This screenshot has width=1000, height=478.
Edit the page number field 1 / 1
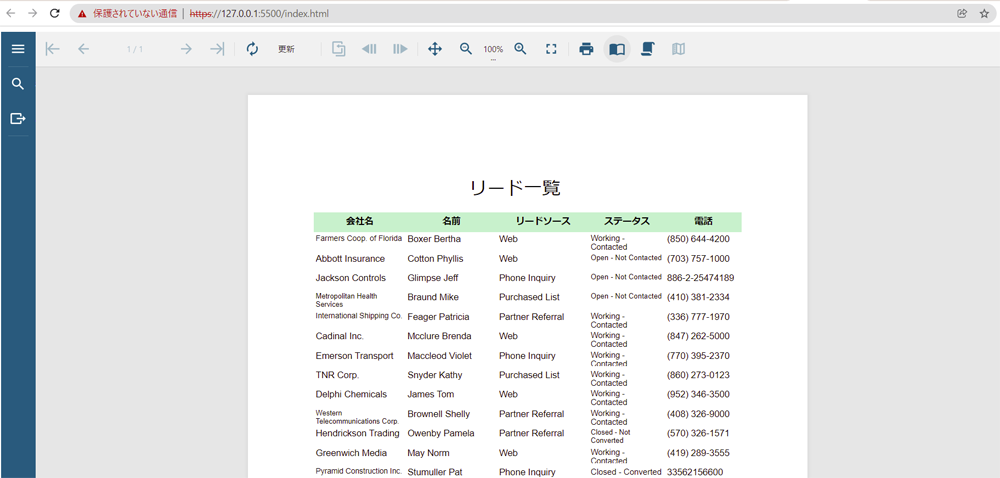[135, 49]
